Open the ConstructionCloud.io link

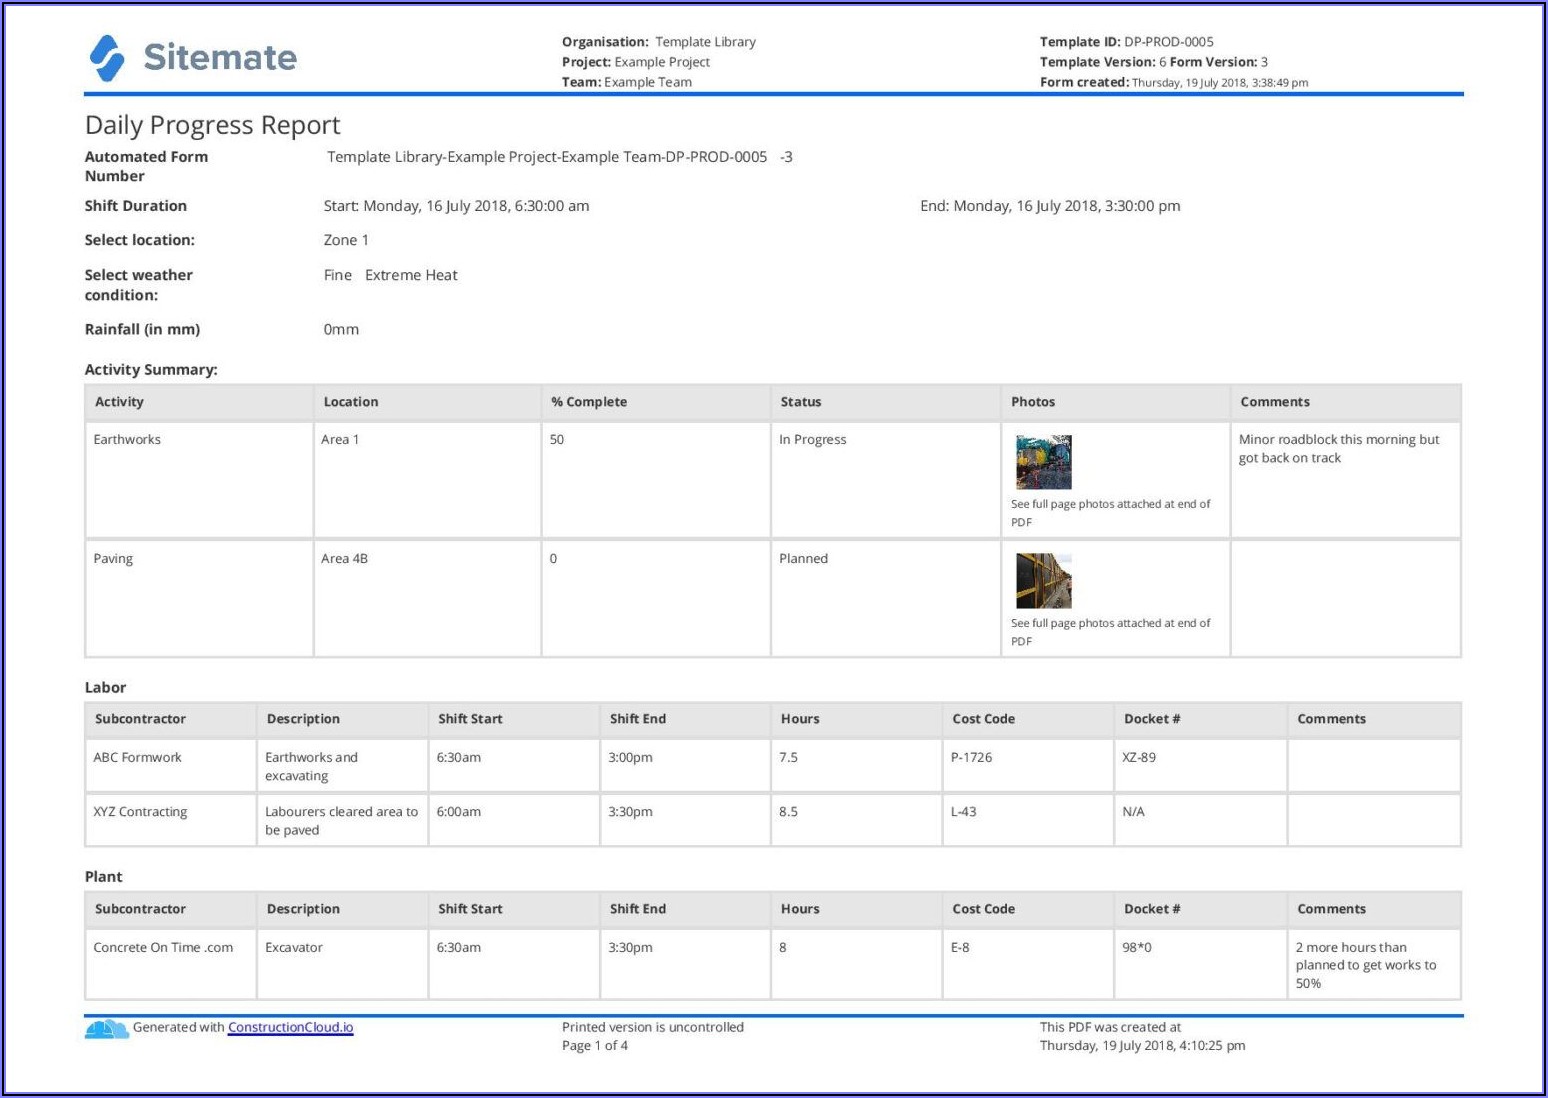(x=290, y=1027)
